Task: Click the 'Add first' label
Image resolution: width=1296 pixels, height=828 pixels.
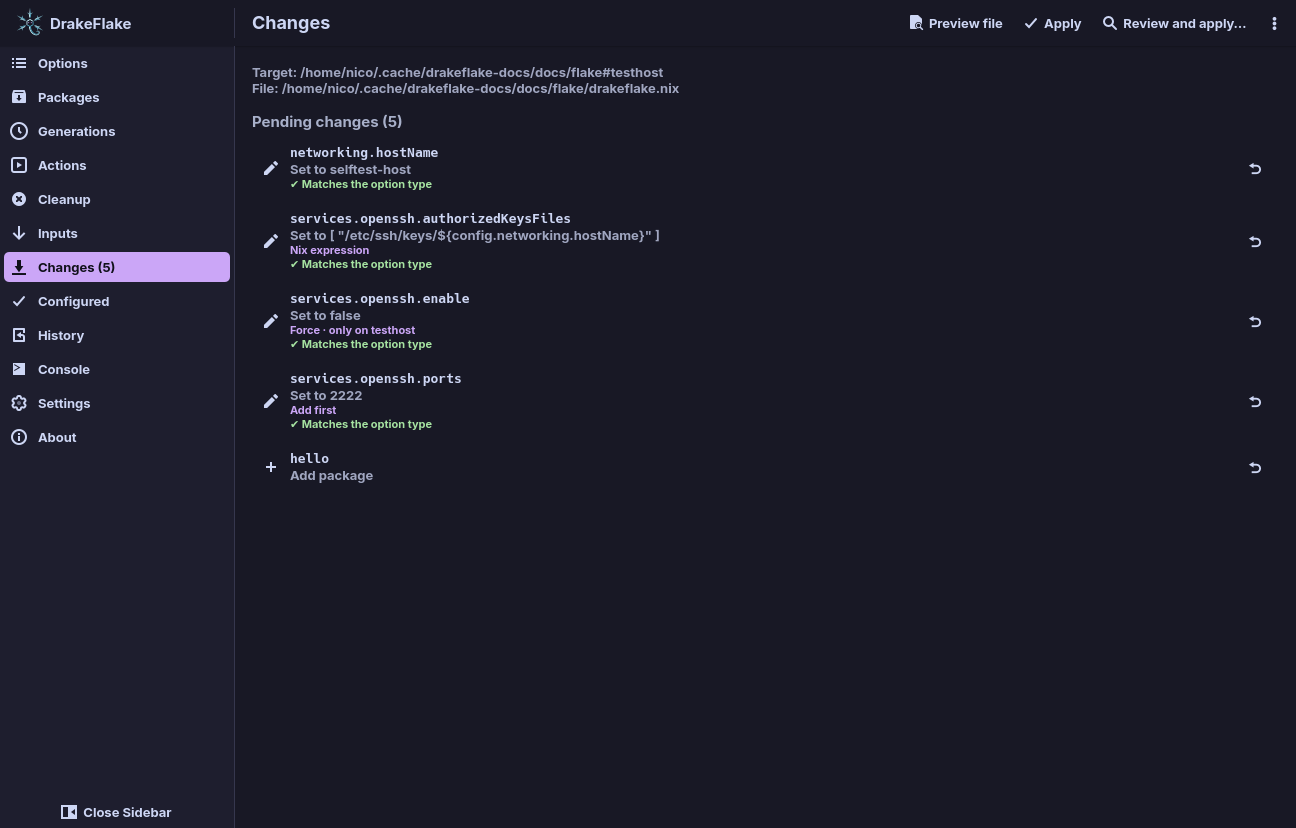Action: (x=313, y=410)
